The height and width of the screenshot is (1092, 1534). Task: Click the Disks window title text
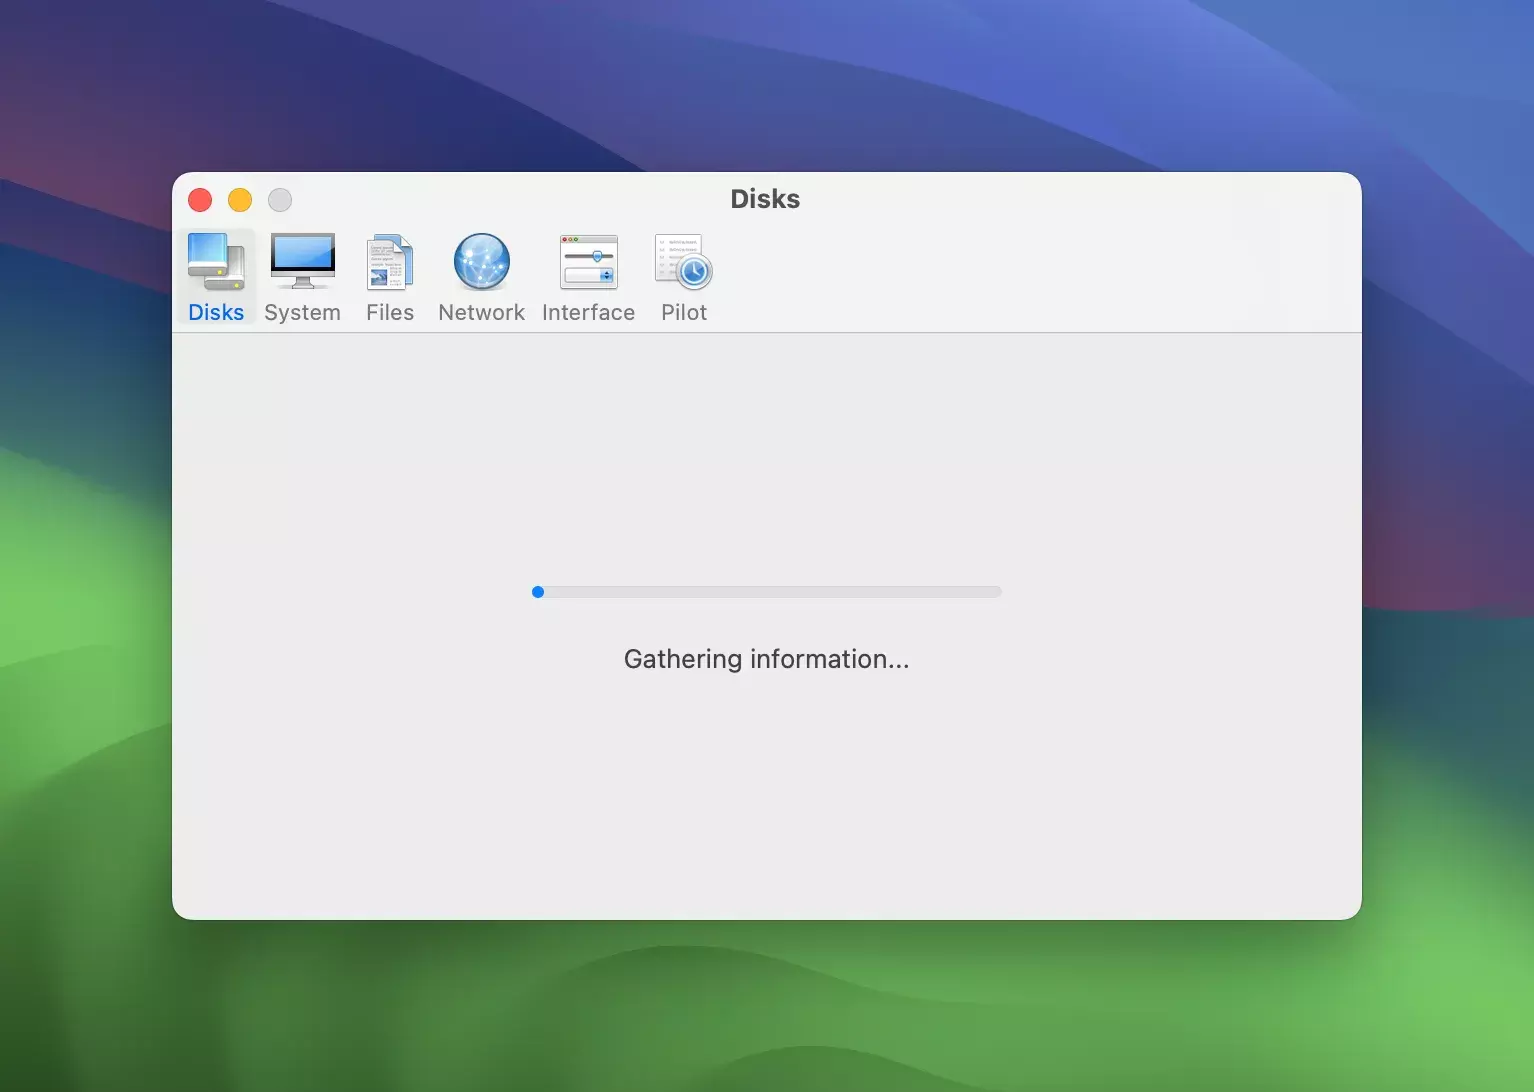tap(765, 199)
